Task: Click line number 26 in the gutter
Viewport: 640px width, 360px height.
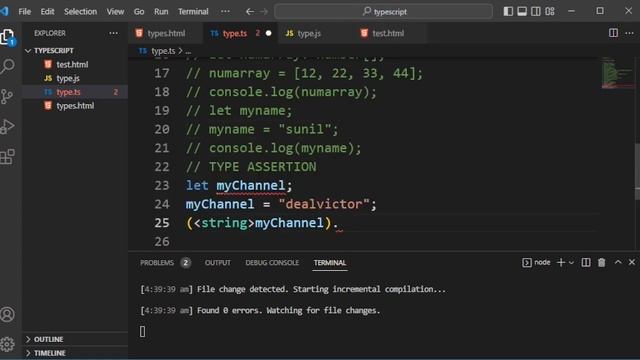Action: 162,242
